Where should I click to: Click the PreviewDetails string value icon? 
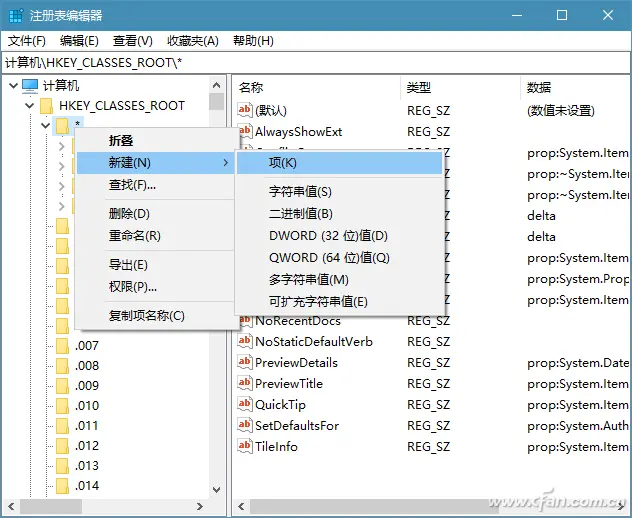[245, 362]
